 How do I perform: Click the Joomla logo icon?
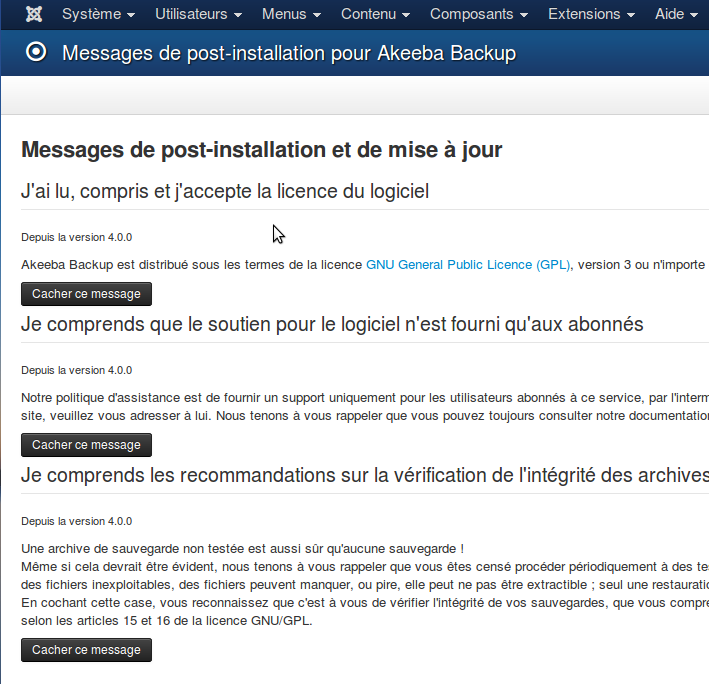[x=35, y=15]
